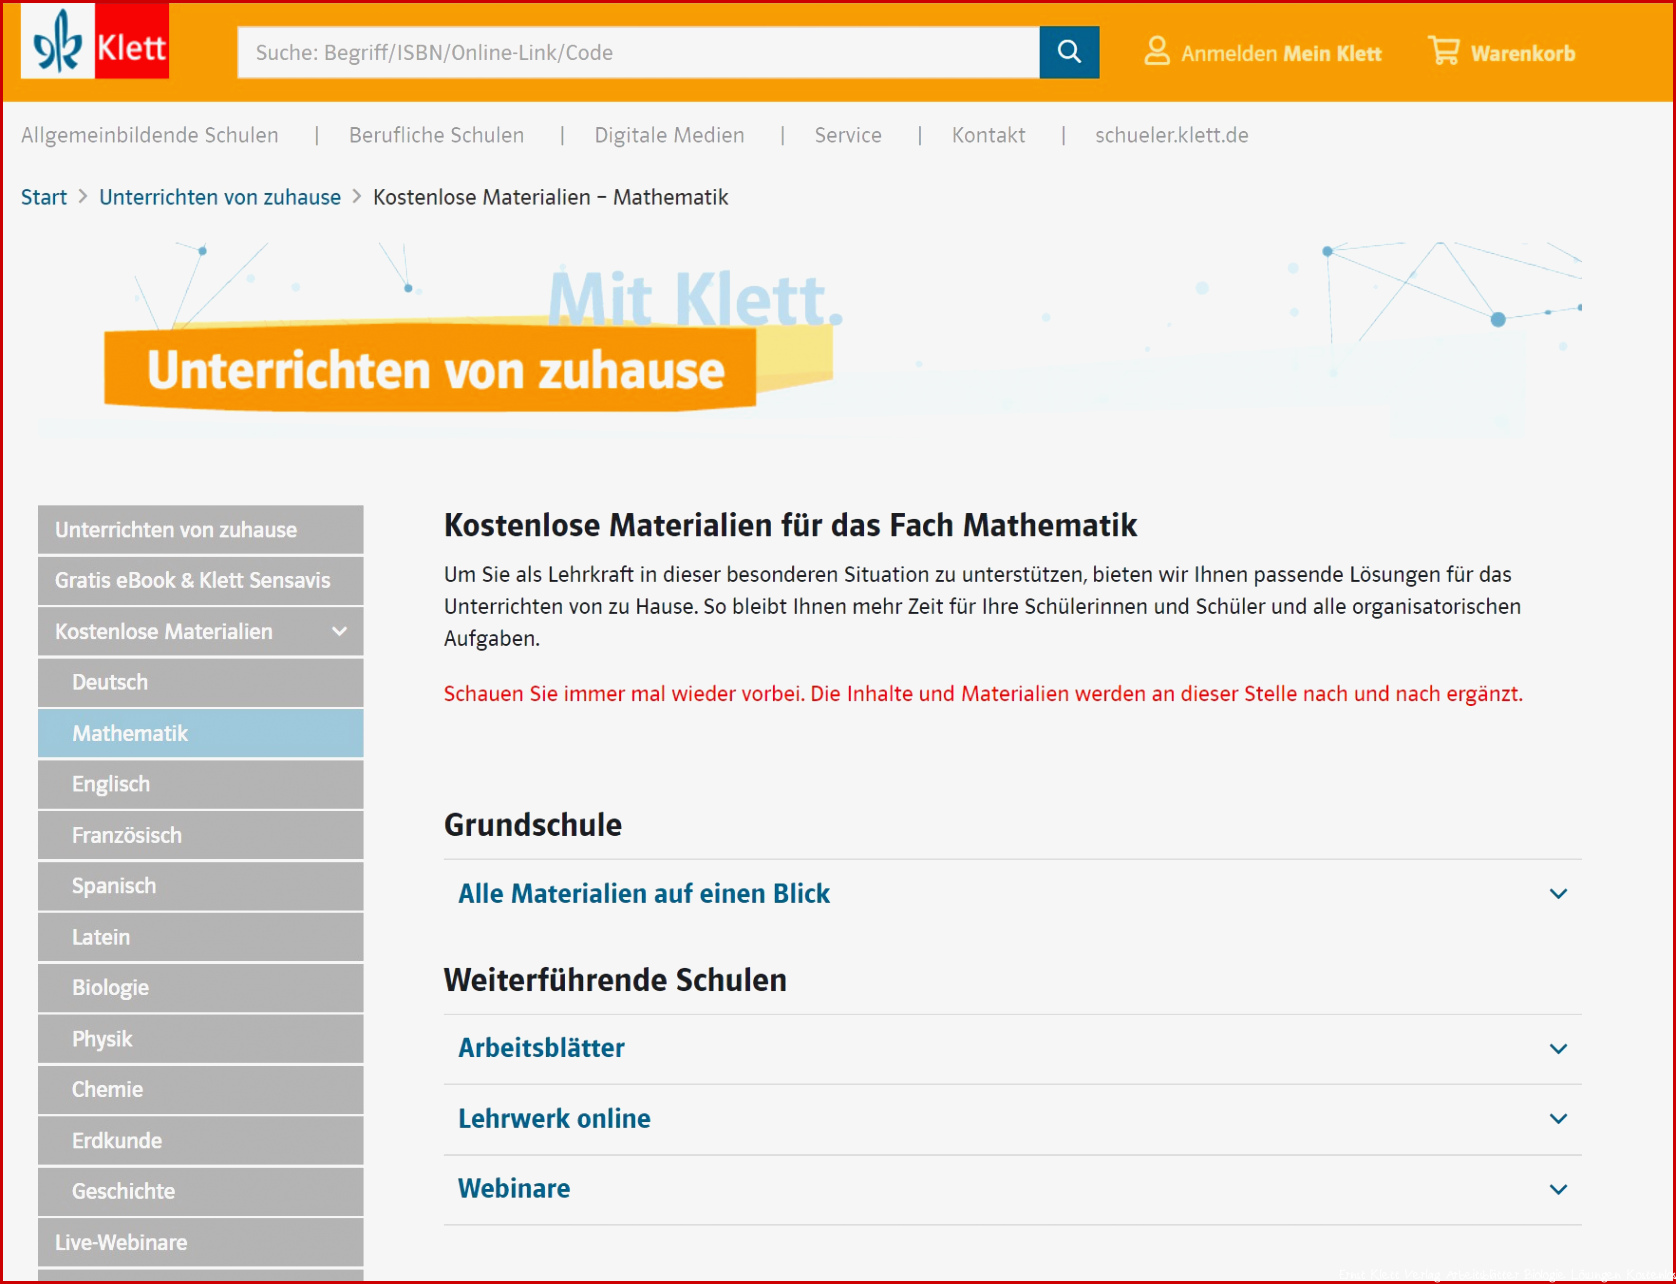The image size is (1676, 1284).
Task: Open Berufliche Schulen menu
Action: (x=436, y=135)
